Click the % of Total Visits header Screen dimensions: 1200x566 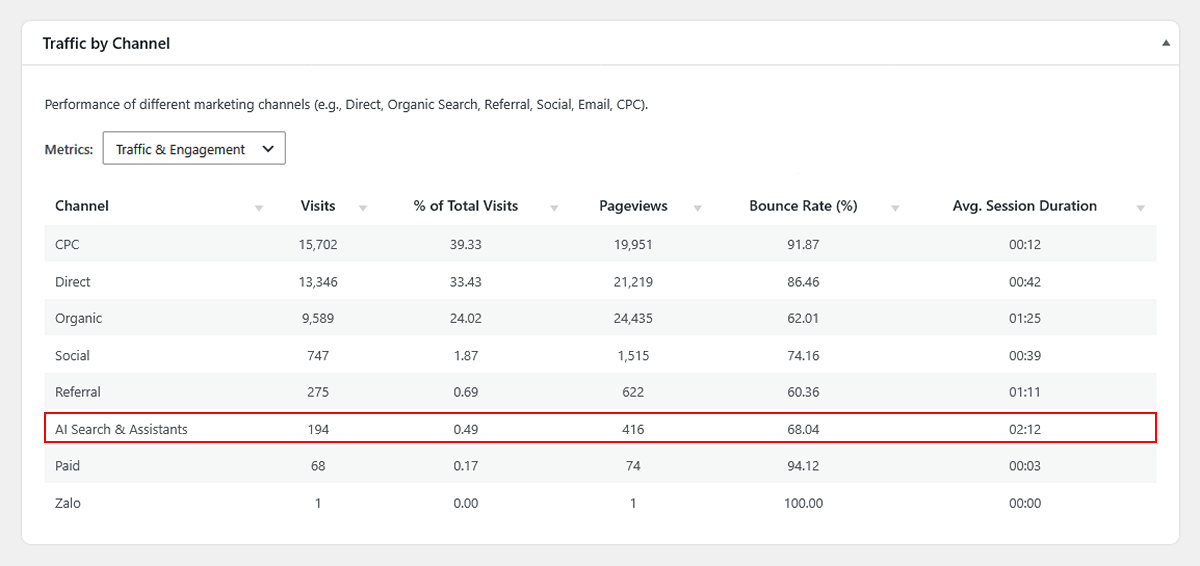pyautogui.click(x=466, y=206)
